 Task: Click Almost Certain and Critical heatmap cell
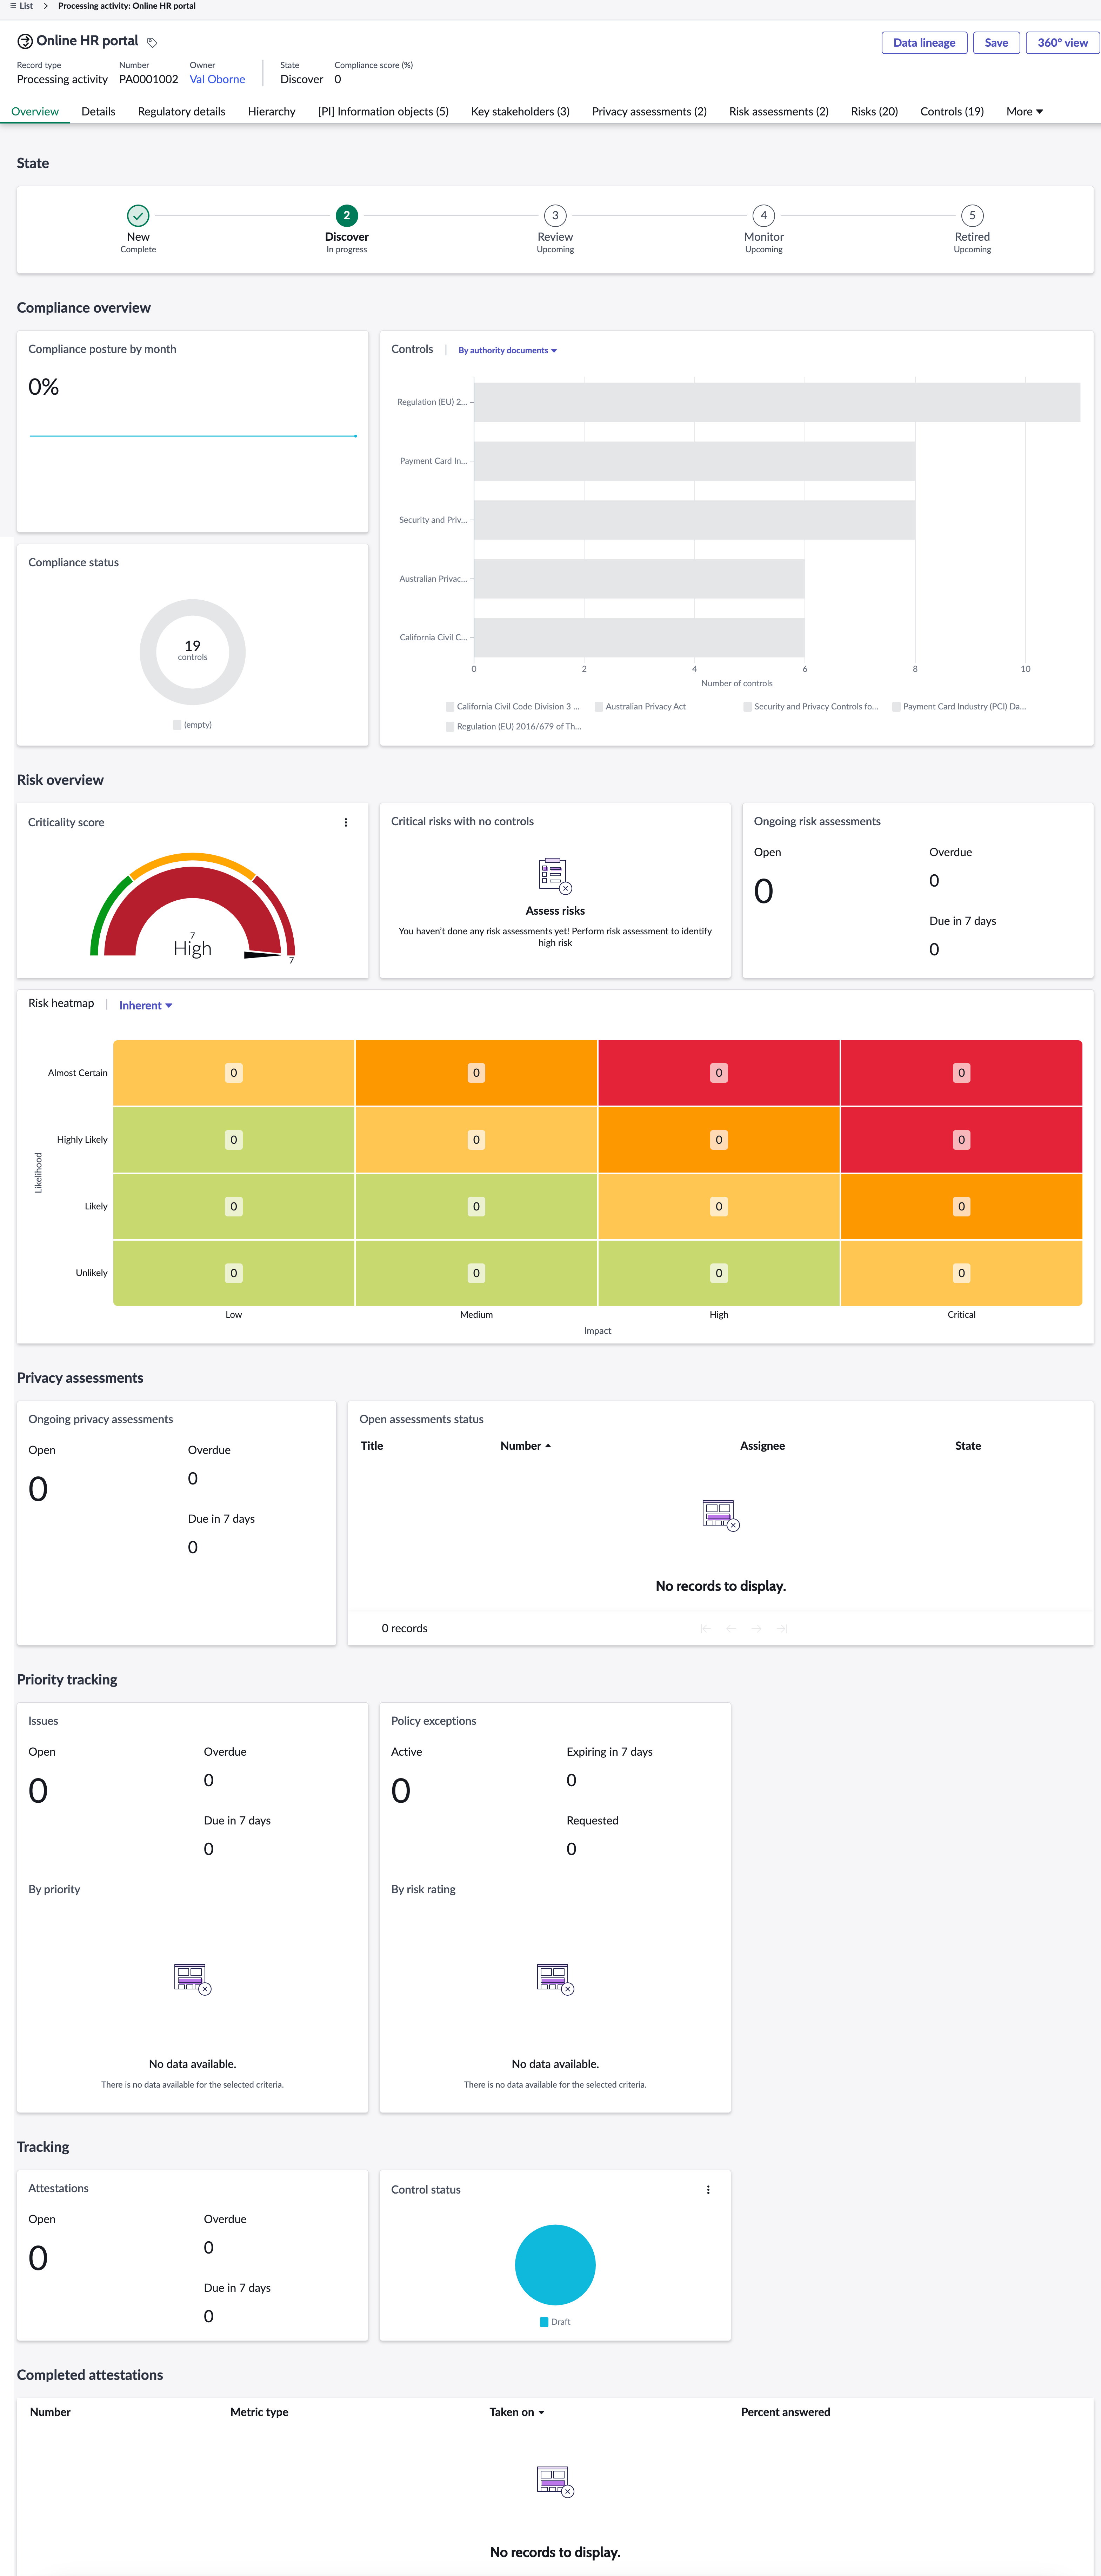[961, 1073]
